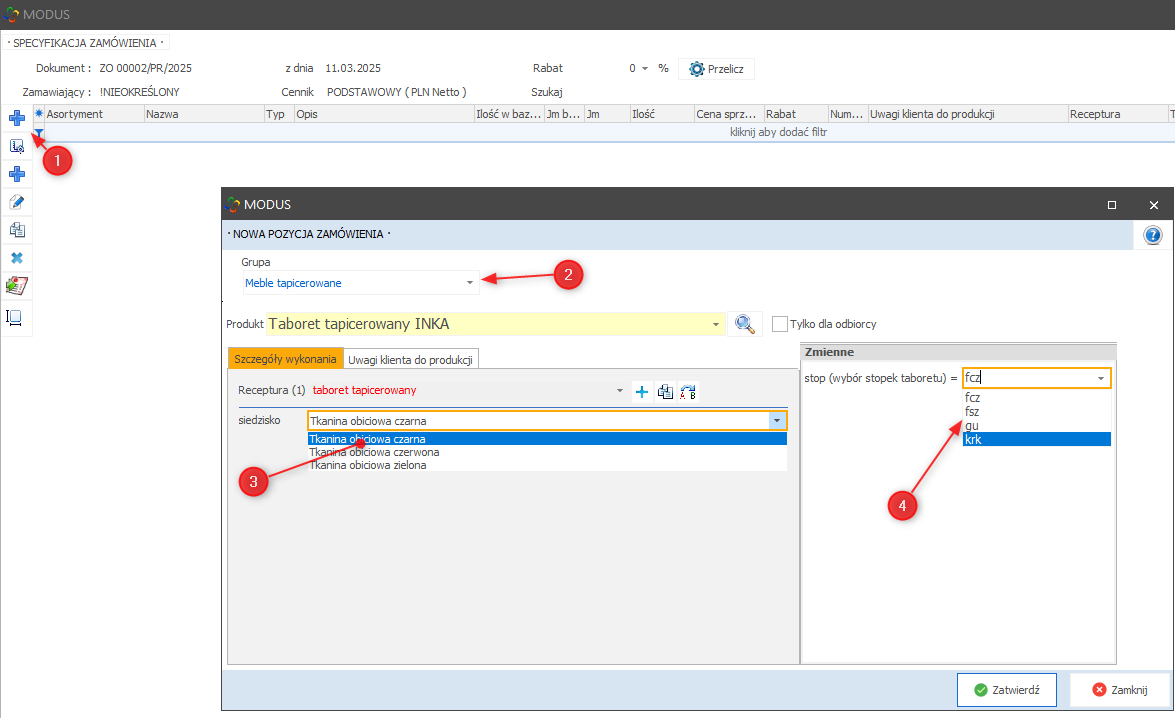This screenshot has height=718, width=1175.
Task: Open help with the question mark icon
Action: click(x=1152, y=235)
